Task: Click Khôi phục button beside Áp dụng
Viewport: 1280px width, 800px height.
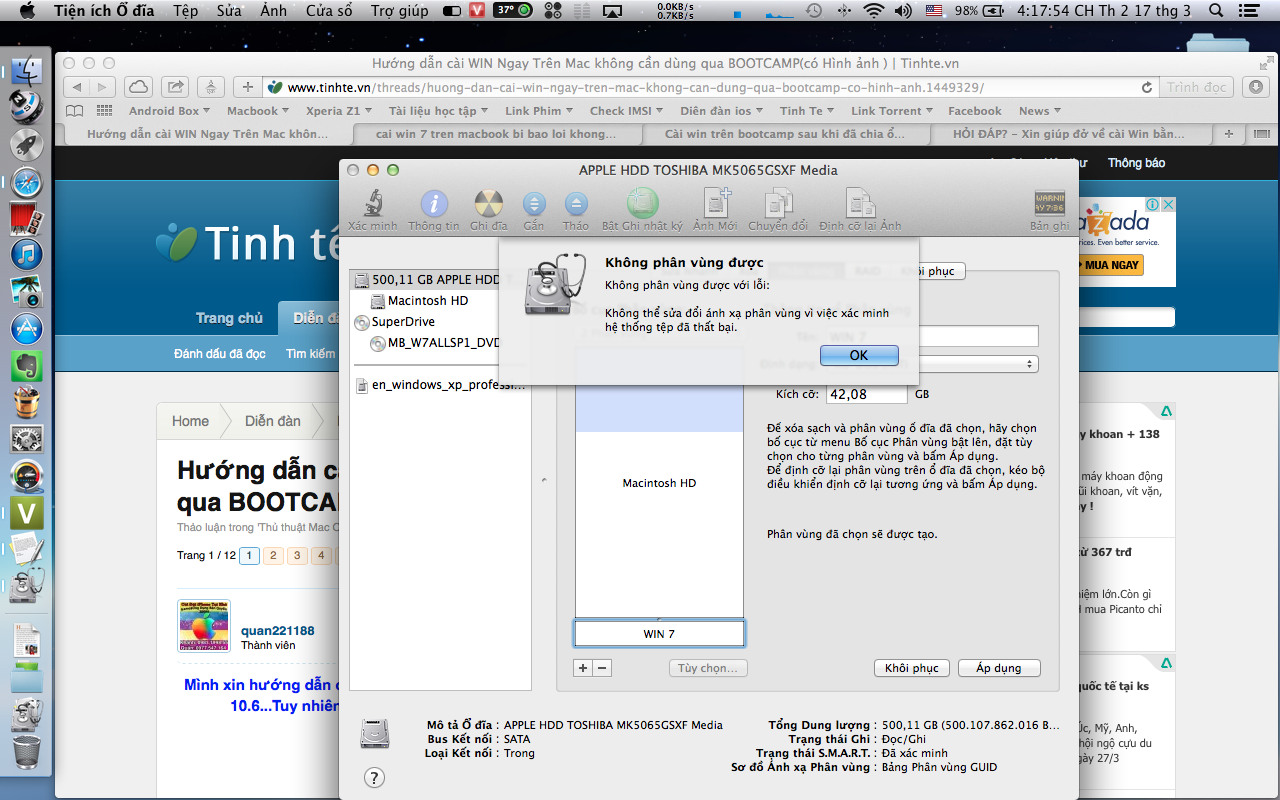Action: coord(912,668)
